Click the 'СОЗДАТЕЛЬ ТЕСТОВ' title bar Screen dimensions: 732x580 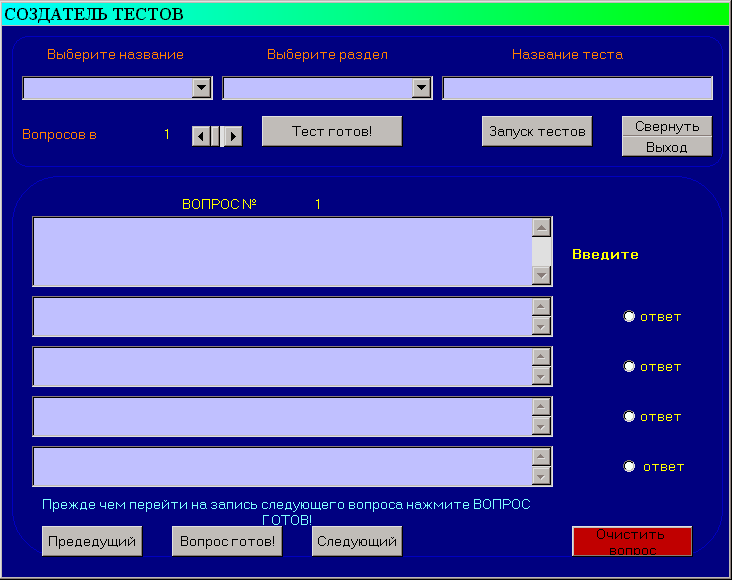(x=365, y=14)
